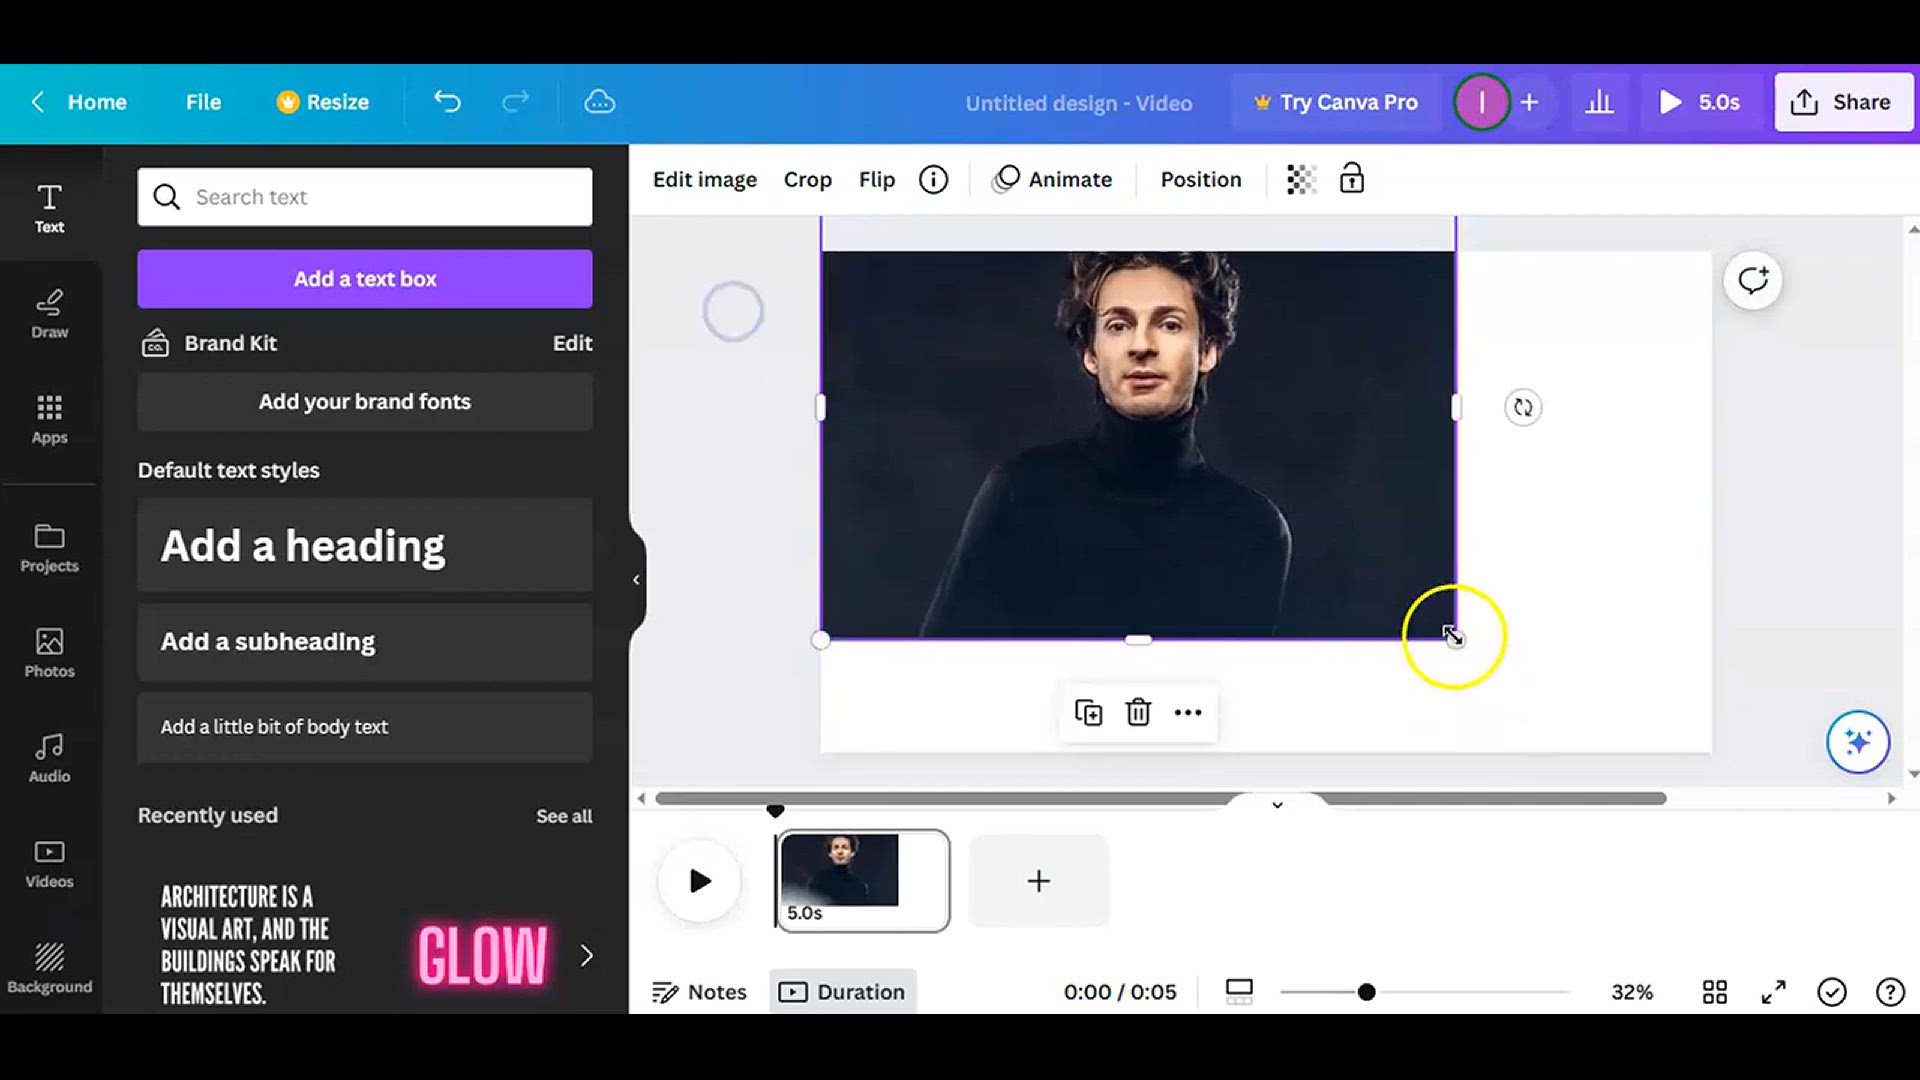
Task: Click the Add a text box button
Action: [x=365, y=279]
